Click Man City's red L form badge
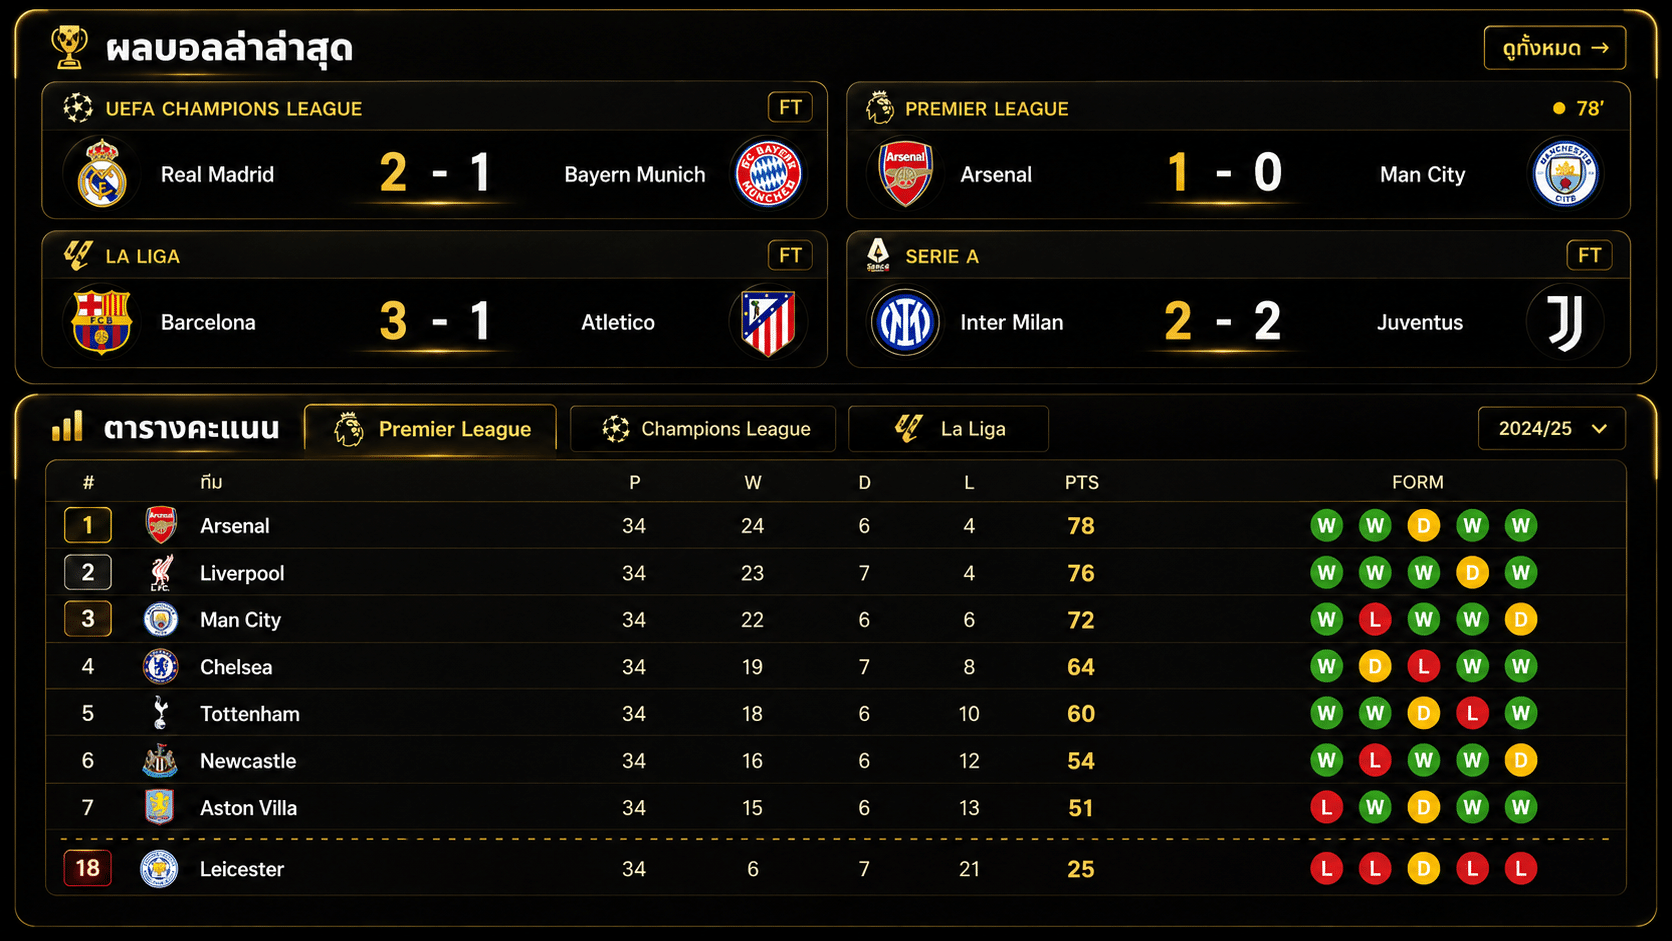Viewport: 1672px width, 941px height. pyautogui.click(x=1375, y=620)
